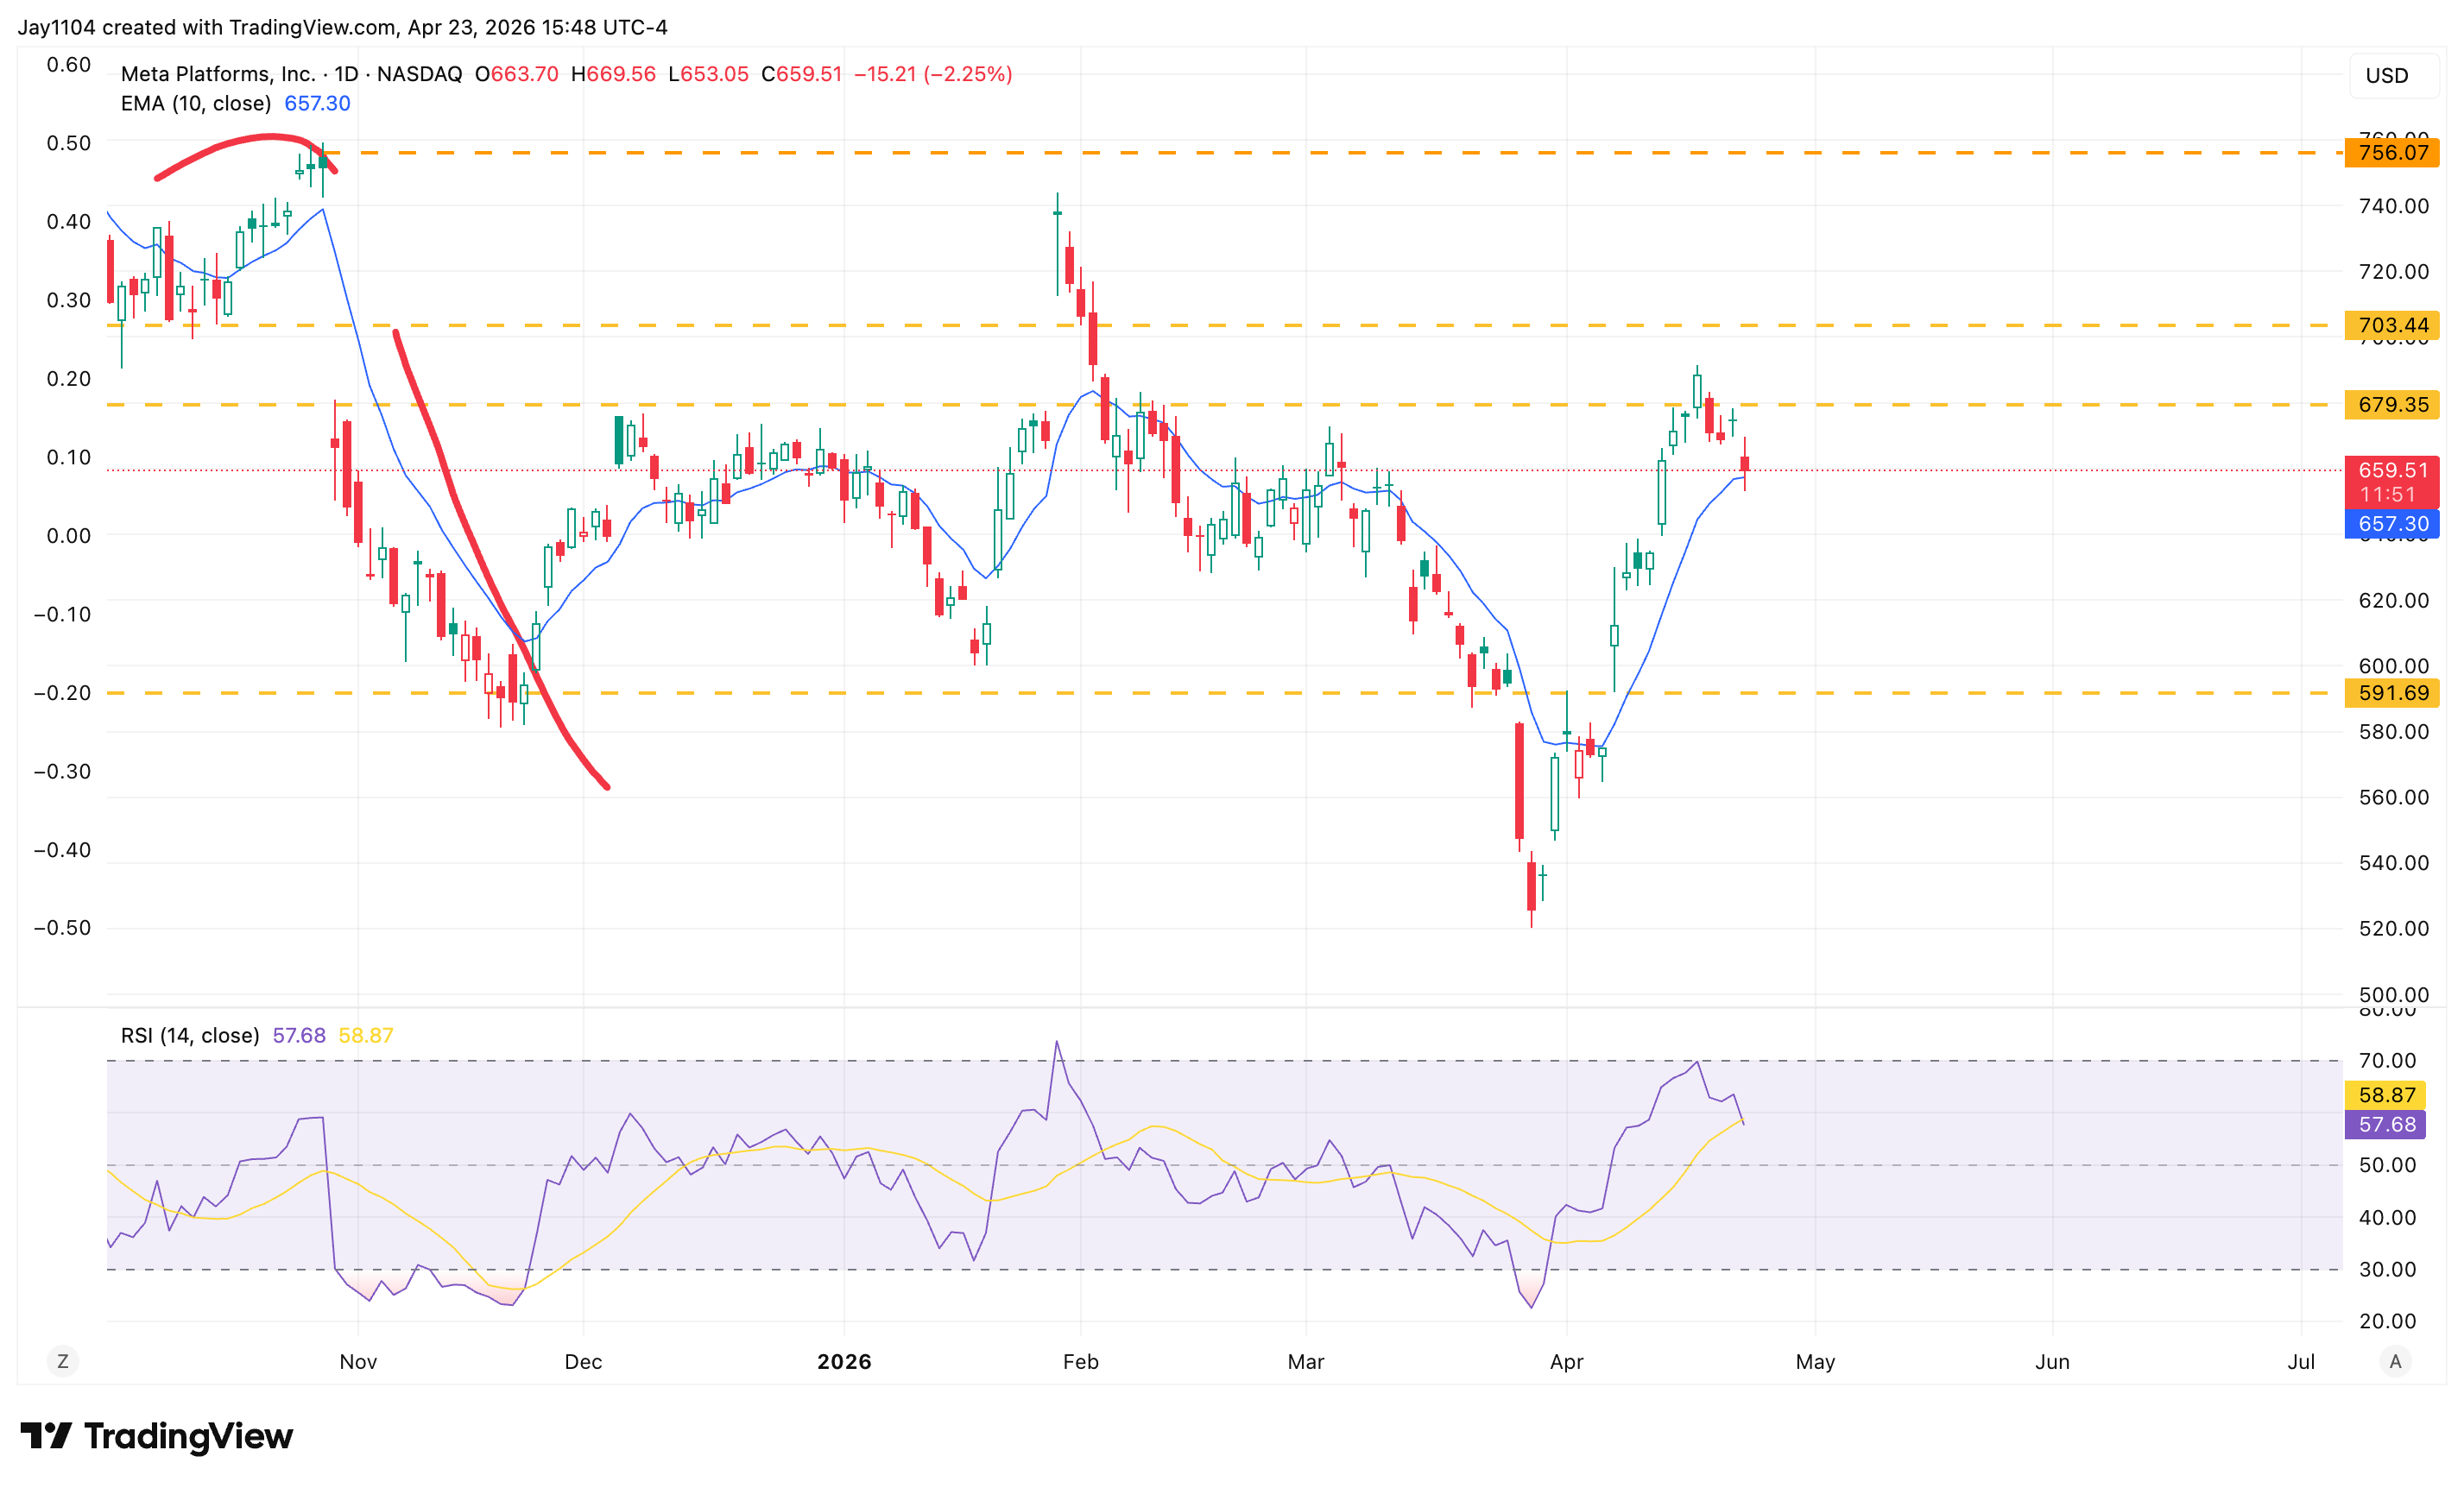Click the Meta Platforms, Inc. symbol title
Viewport: 2464px width, 1488px height.
[x=218, y=74]
